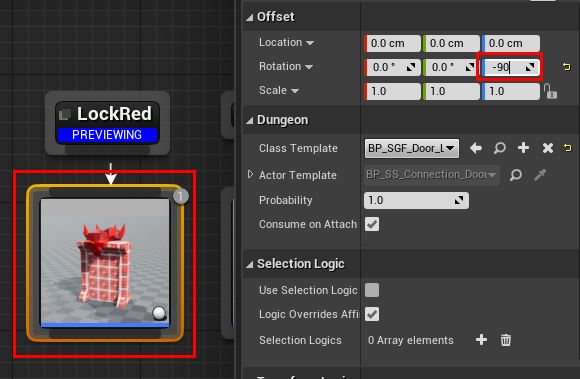This screenshot has height=379, width=580.
Task: Expand the Actor Template property
Action: (x=250, y=174)
